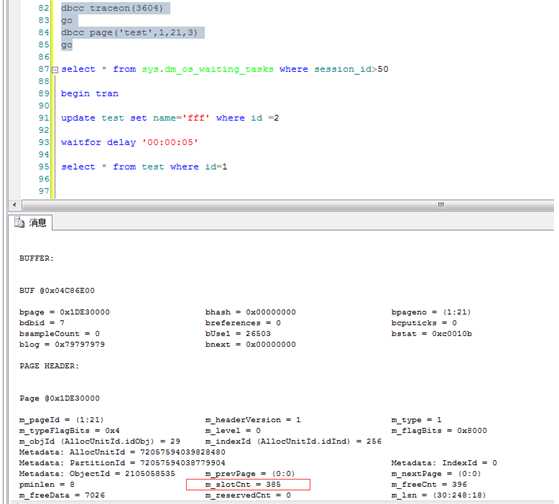Click 'bhash = 0x00000000' entry
Viewport: 559px width, 504px height.
tap(250, 312)
